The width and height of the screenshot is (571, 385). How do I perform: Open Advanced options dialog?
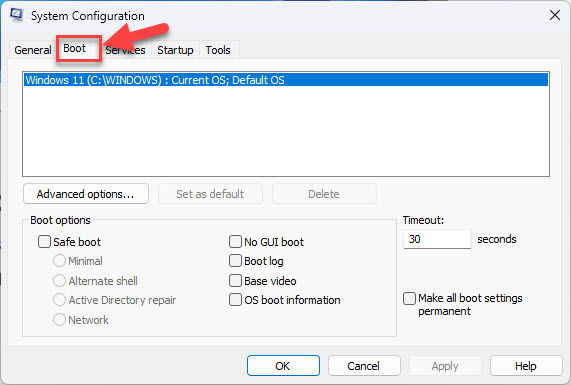tap(86, 194)
